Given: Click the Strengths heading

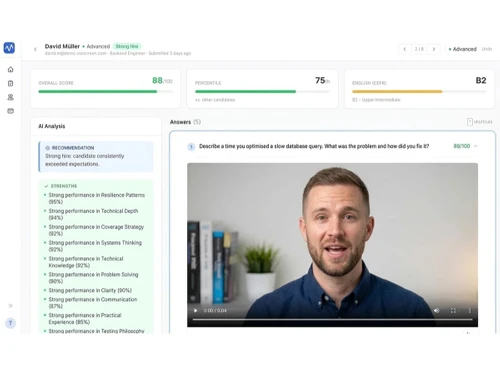Looking at the screenshot, I should pos(64,186).
